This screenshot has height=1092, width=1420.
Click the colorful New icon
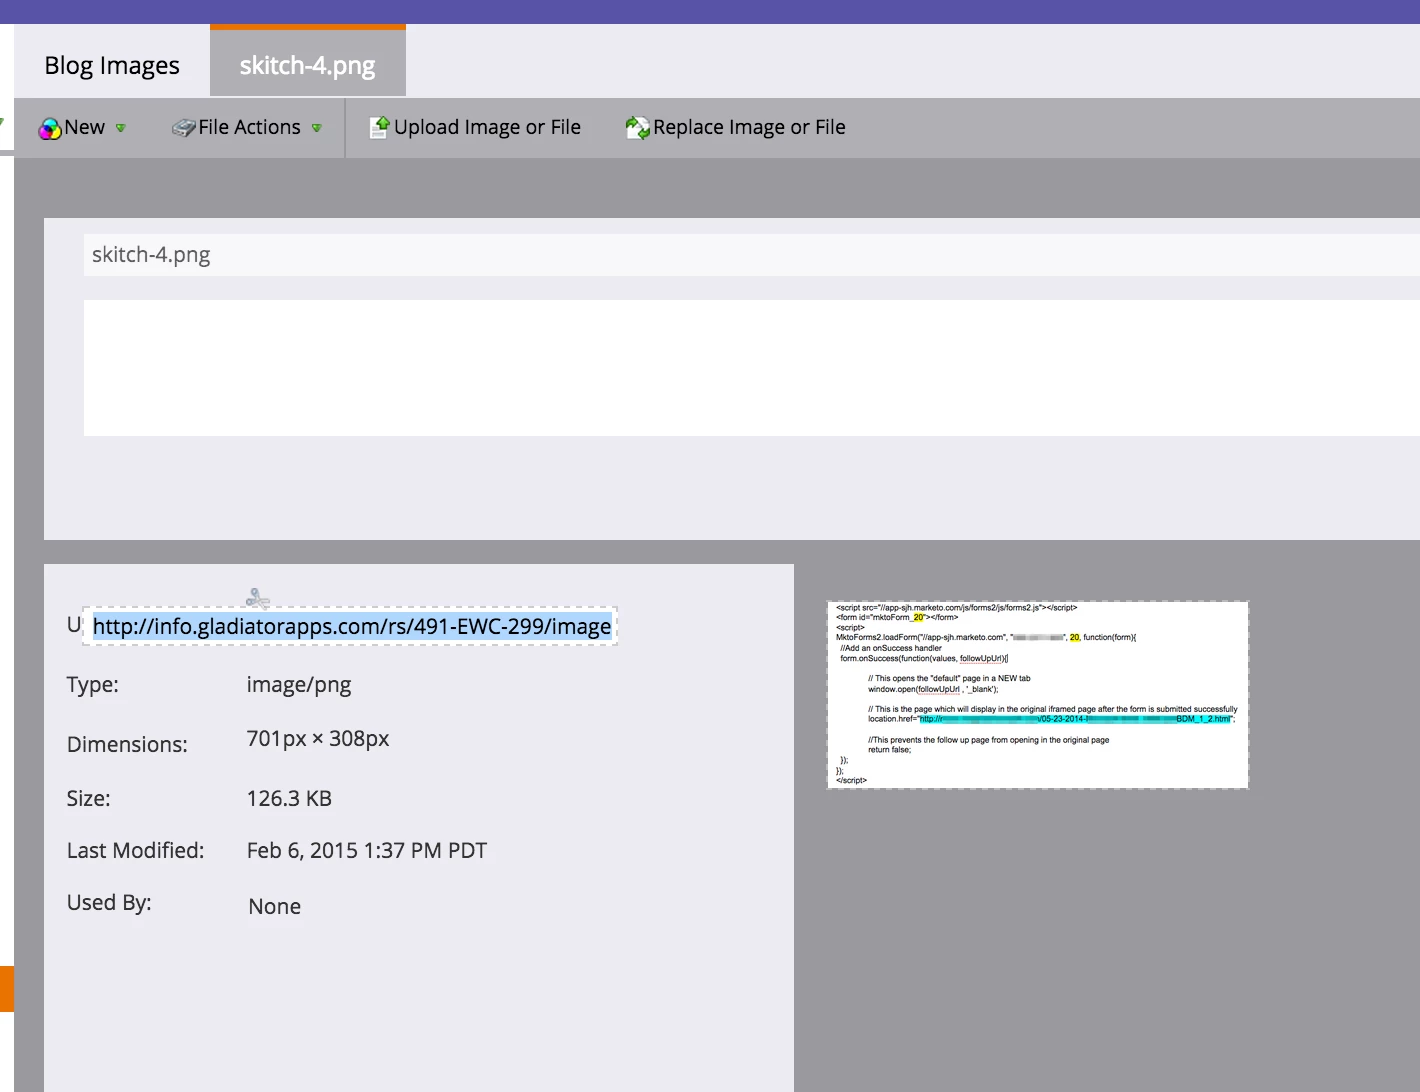[x=50, y=128]
